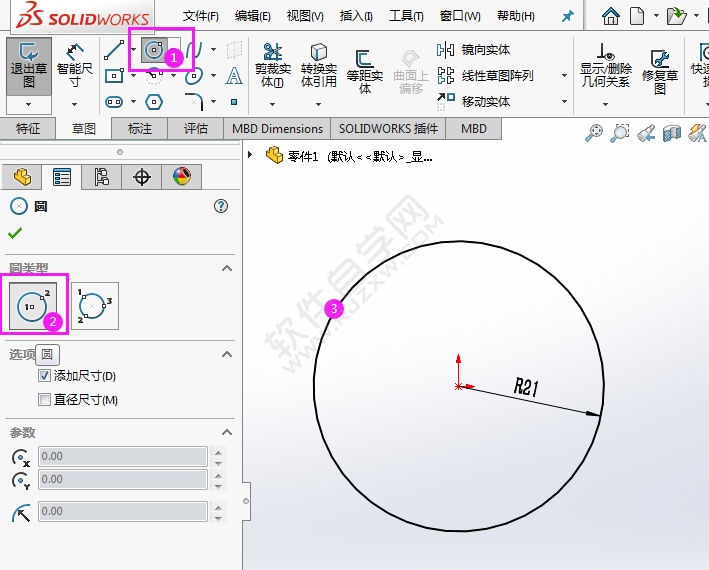Choose perimeter (3-point) circle type

point(95,306)
